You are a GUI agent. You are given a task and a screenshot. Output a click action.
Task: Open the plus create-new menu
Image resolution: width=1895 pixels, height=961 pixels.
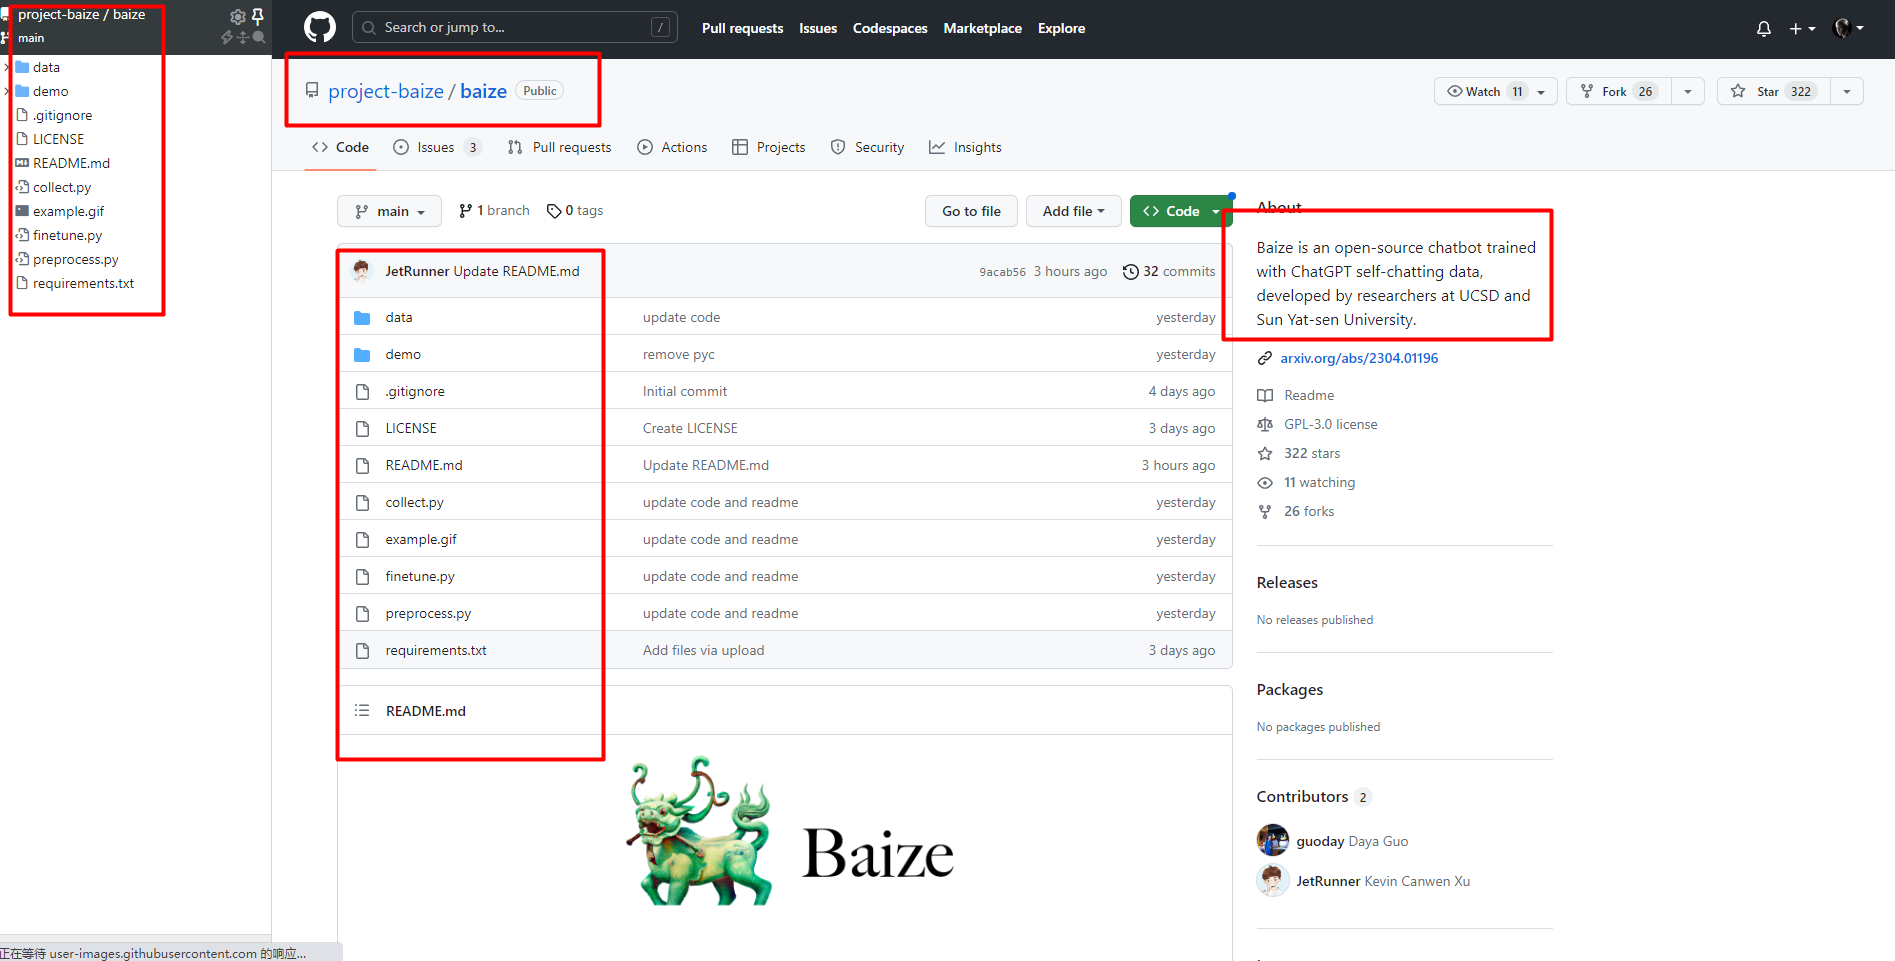tap(1802, 28)
